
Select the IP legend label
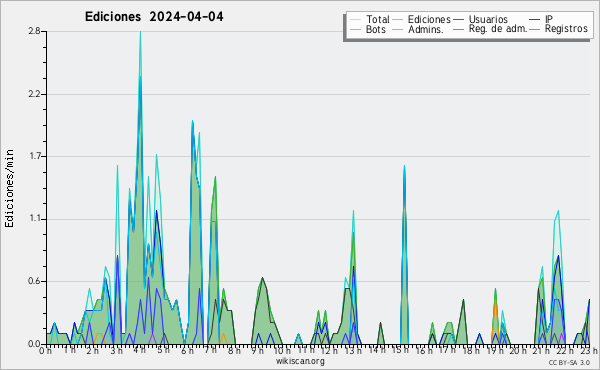click(548, 19)
